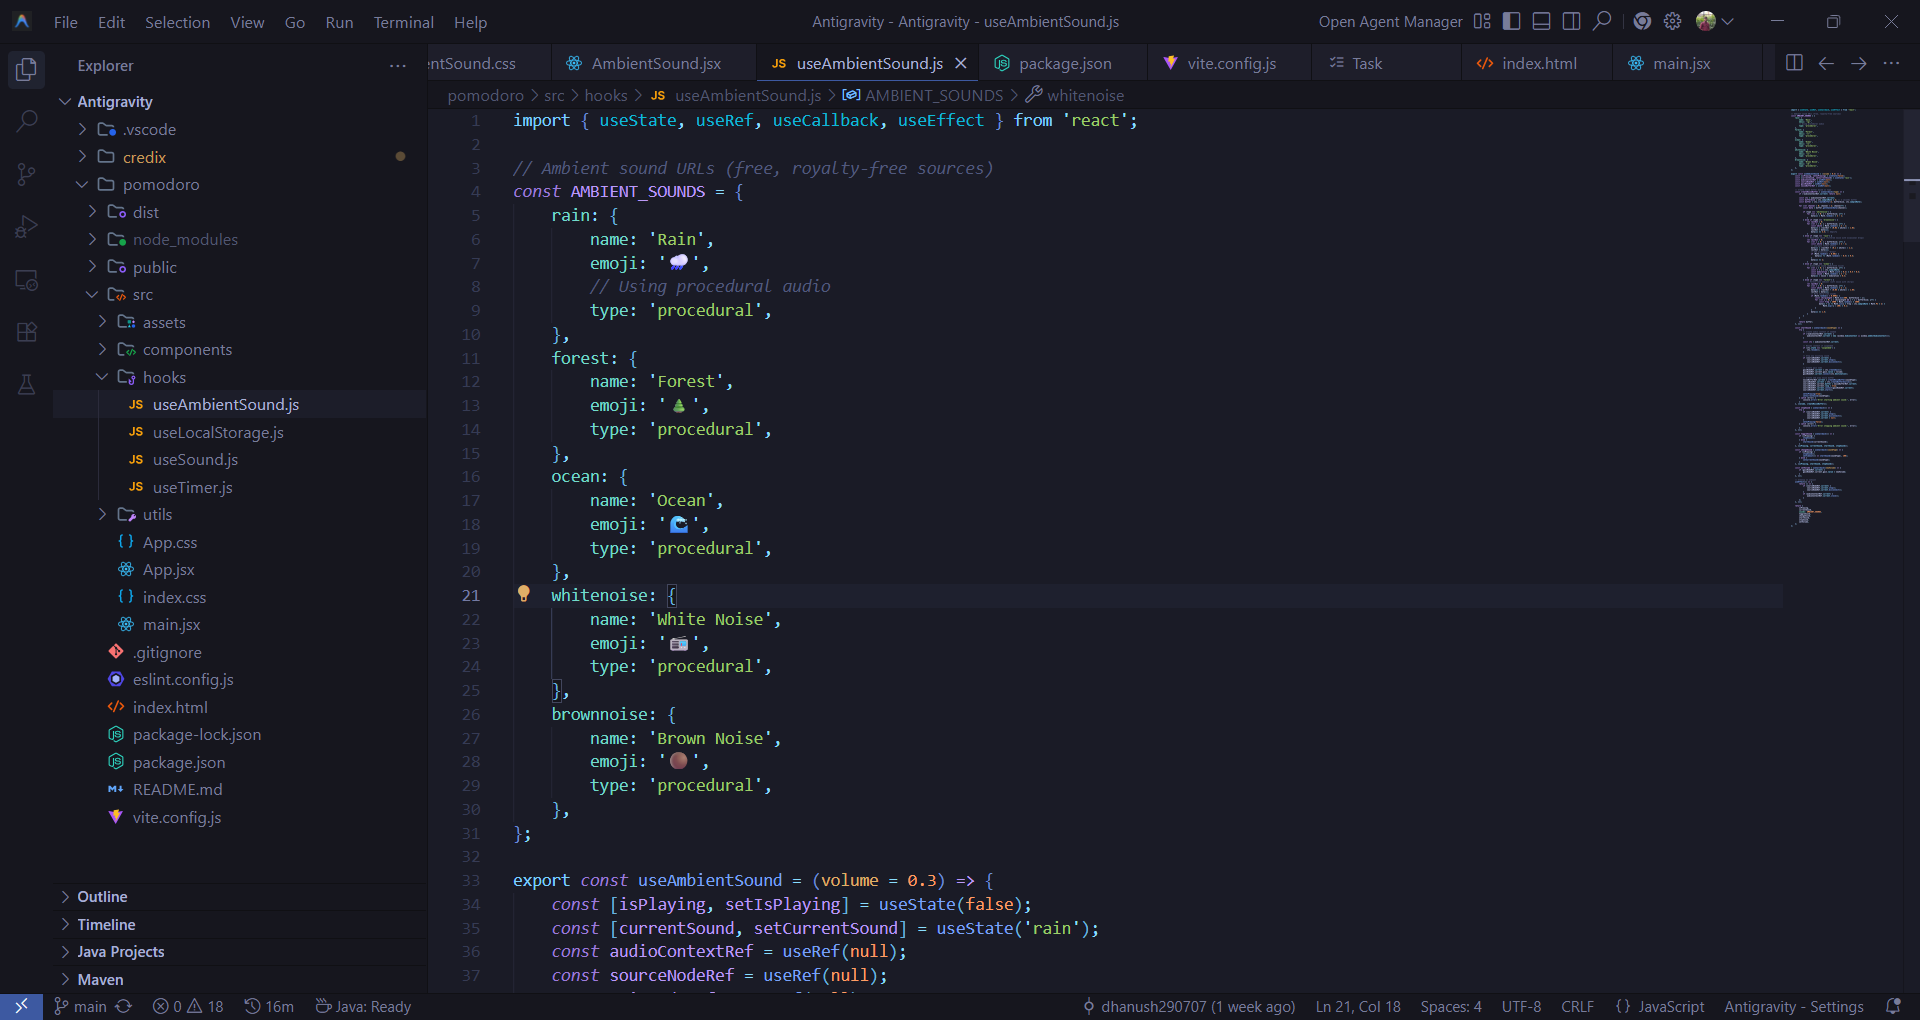This screenshot has width=1920, height=1020.
Task: Toggle the secondary sidebar visibility
Action: (x=1572, y=21)
